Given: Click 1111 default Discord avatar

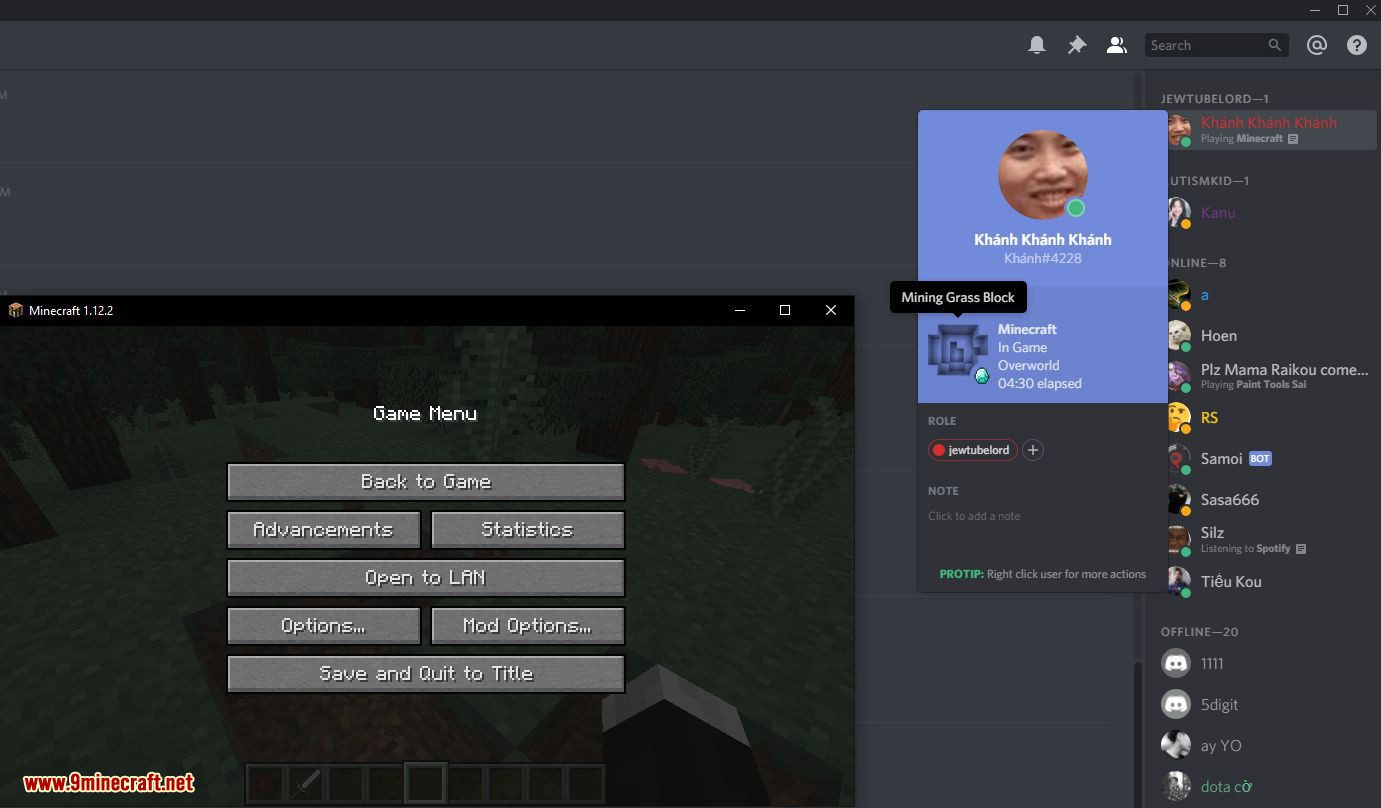Looking at the screenshot, I should [1176, 664].
